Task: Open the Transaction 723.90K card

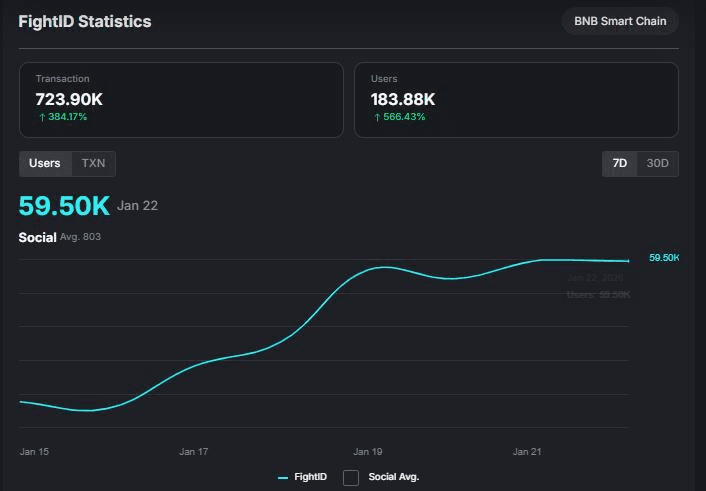Action: (181, 100)
